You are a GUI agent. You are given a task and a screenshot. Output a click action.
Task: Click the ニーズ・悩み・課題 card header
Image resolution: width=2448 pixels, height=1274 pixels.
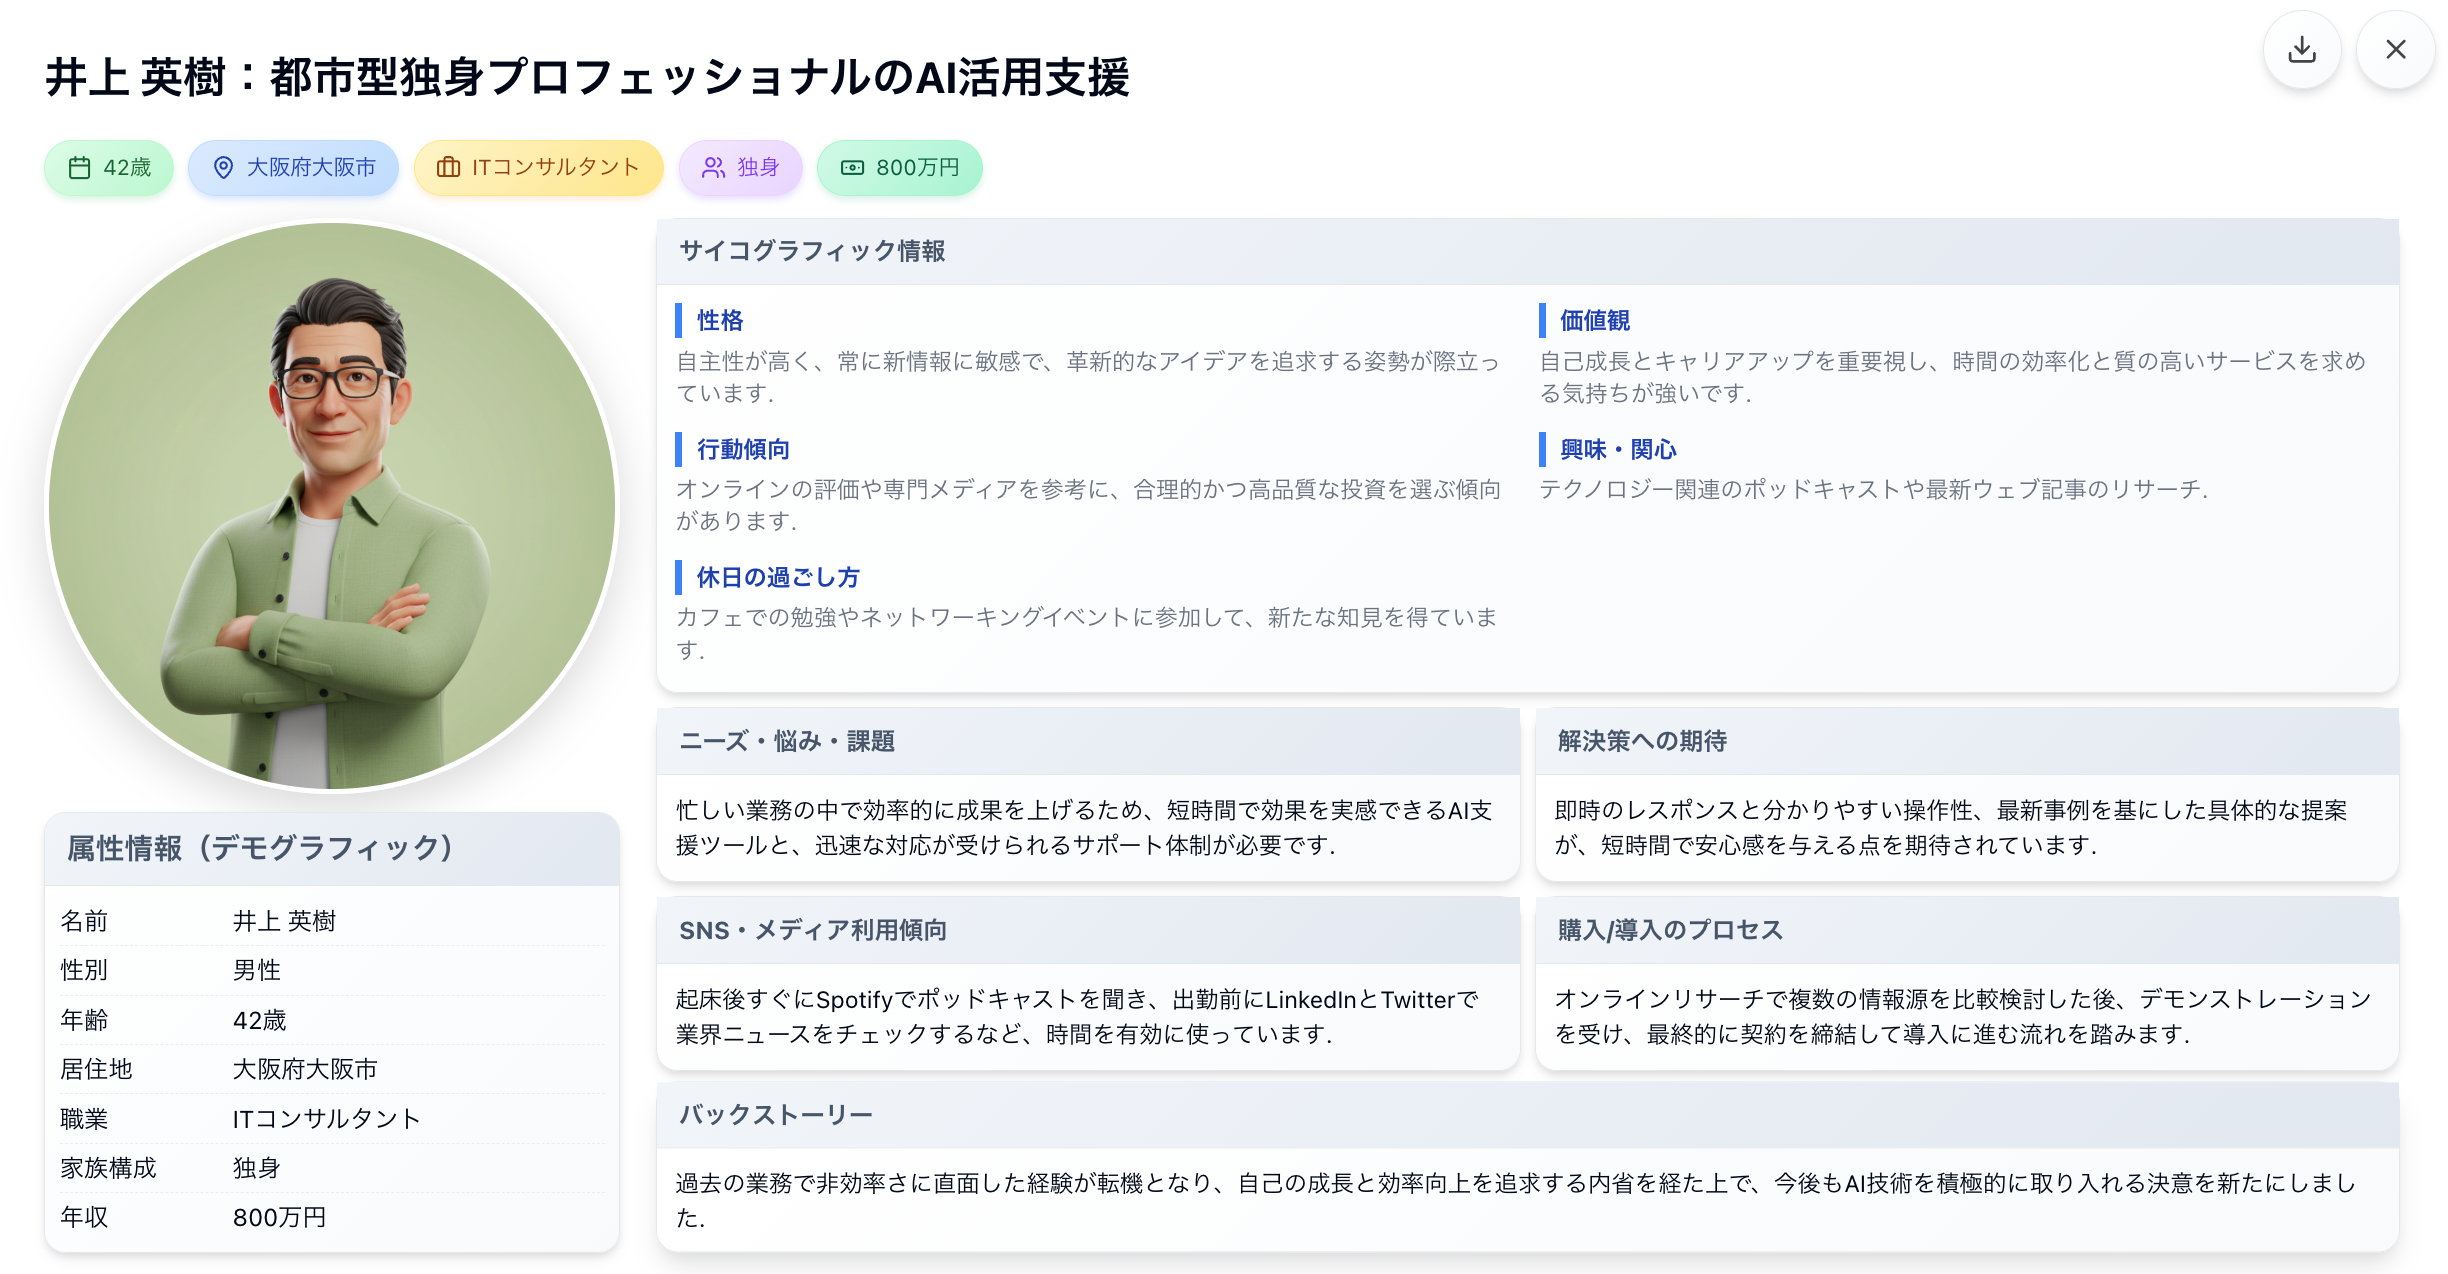(x=787, y=741)
